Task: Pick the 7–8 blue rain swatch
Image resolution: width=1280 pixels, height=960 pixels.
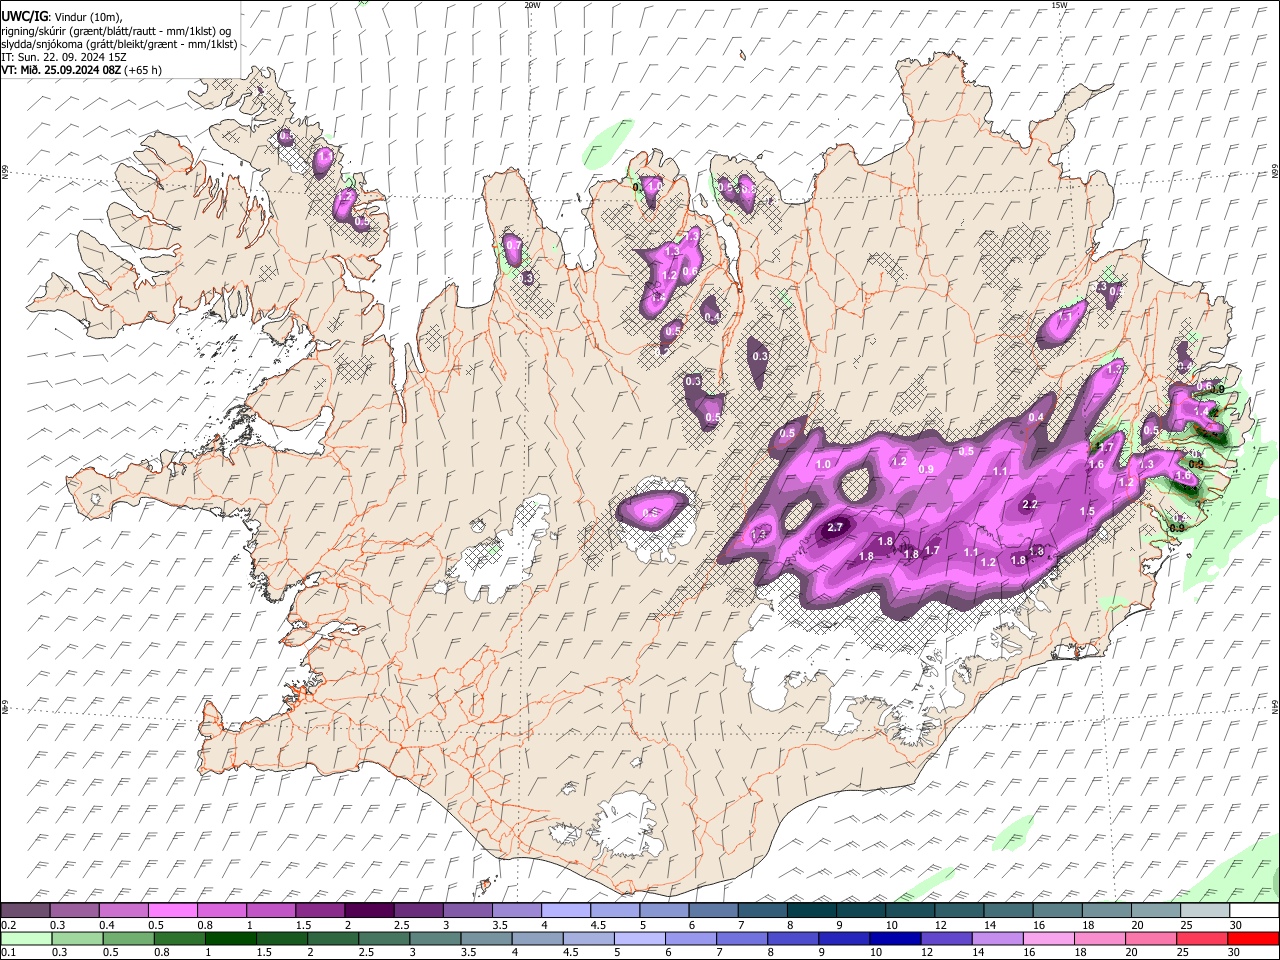Action: 742,938
